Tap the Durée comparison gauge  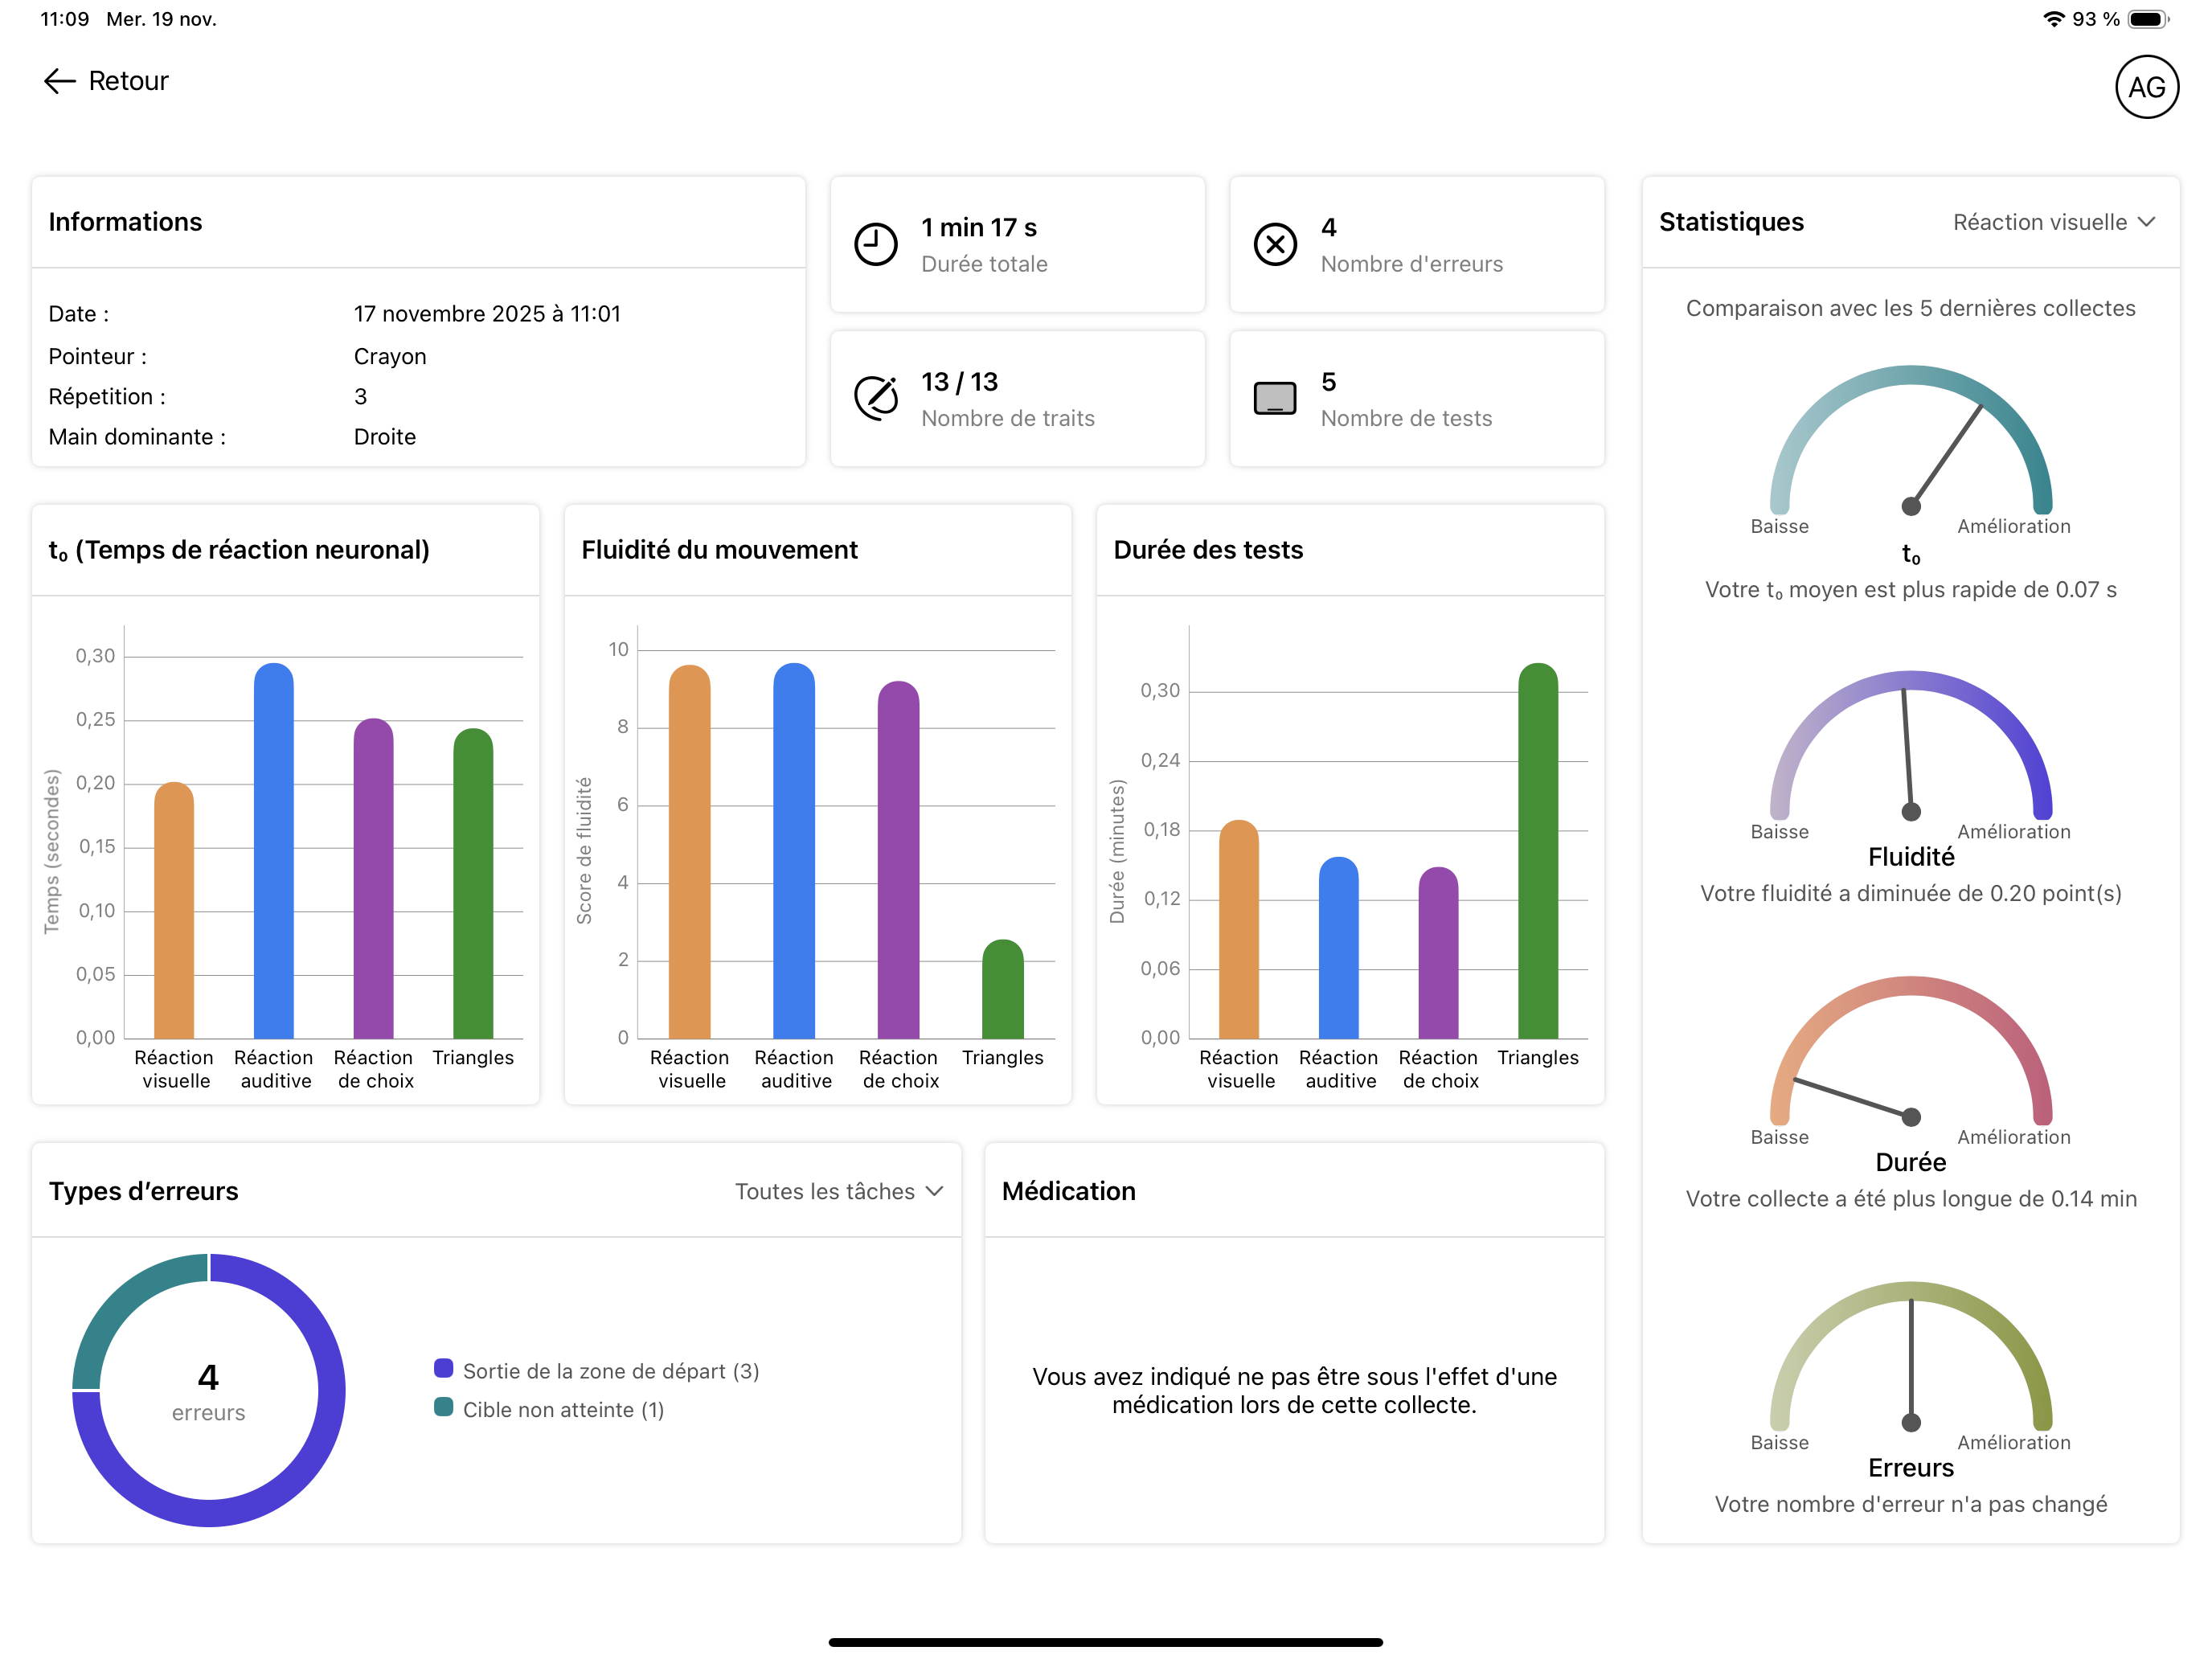(1911, 1051)
